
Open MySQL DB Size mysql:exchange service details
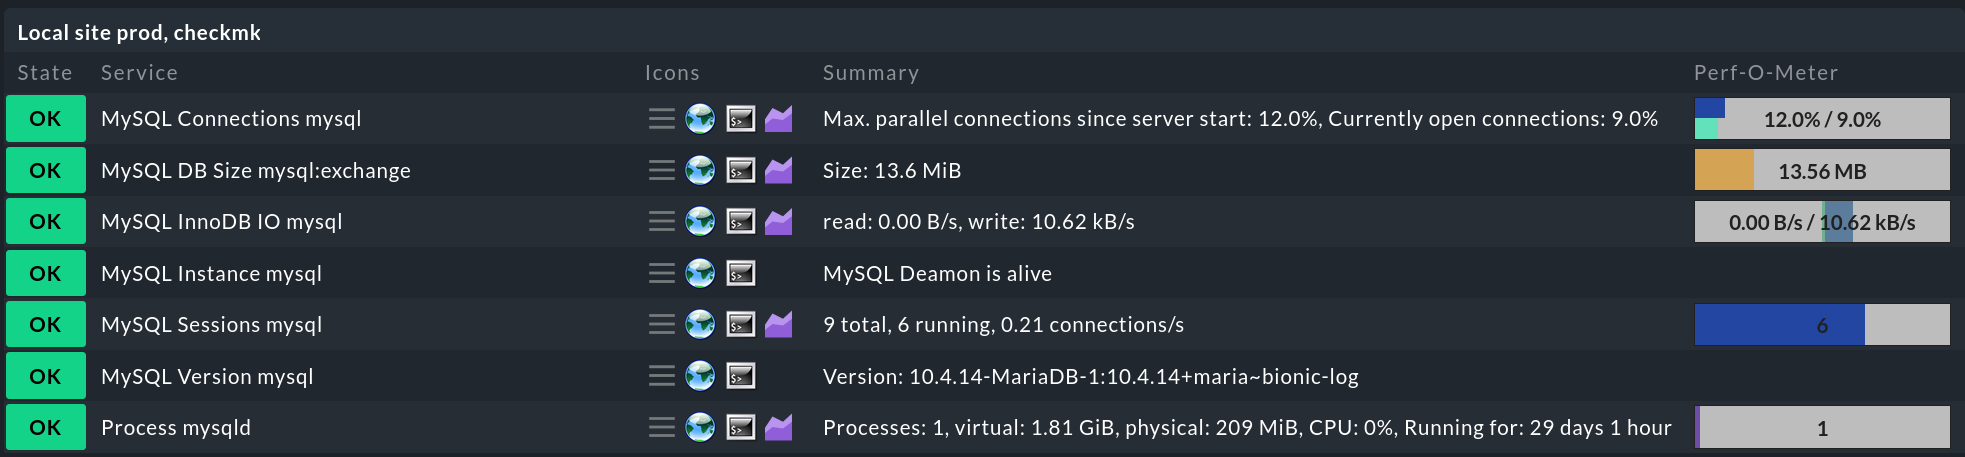256,171
